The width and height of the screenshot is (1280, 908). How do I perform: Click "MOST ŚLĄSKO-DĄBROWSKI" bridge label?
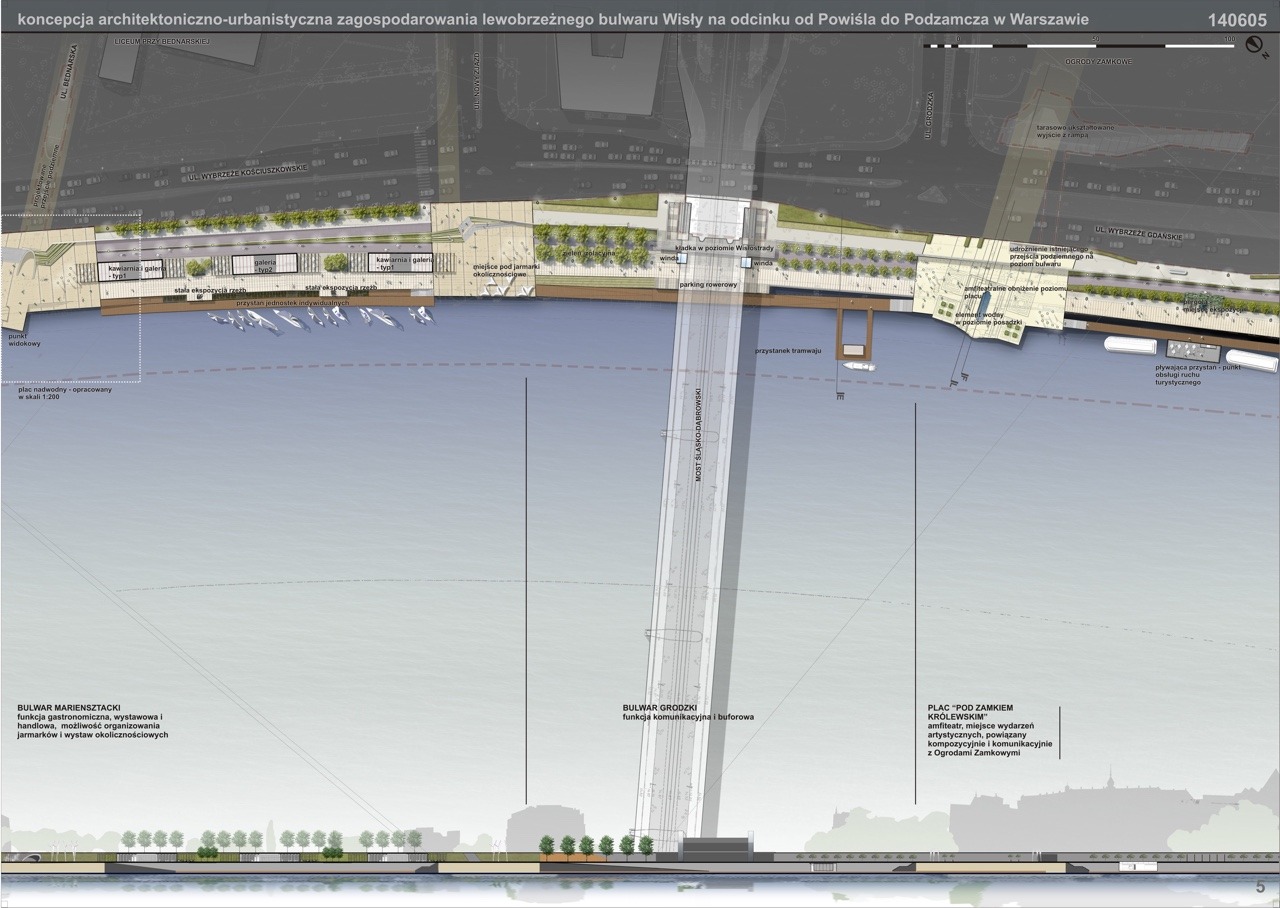[700, 436]
